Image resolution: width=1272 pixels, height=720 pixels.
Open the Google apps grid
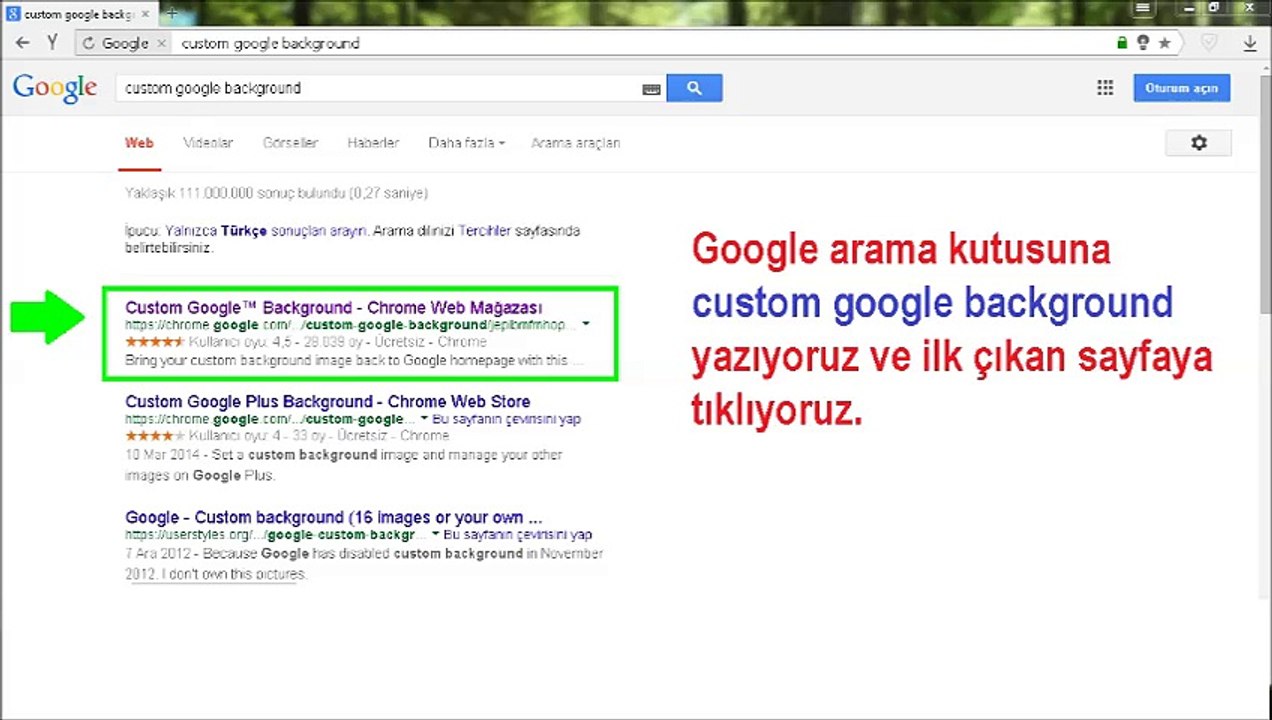(x=1105, y=88)
